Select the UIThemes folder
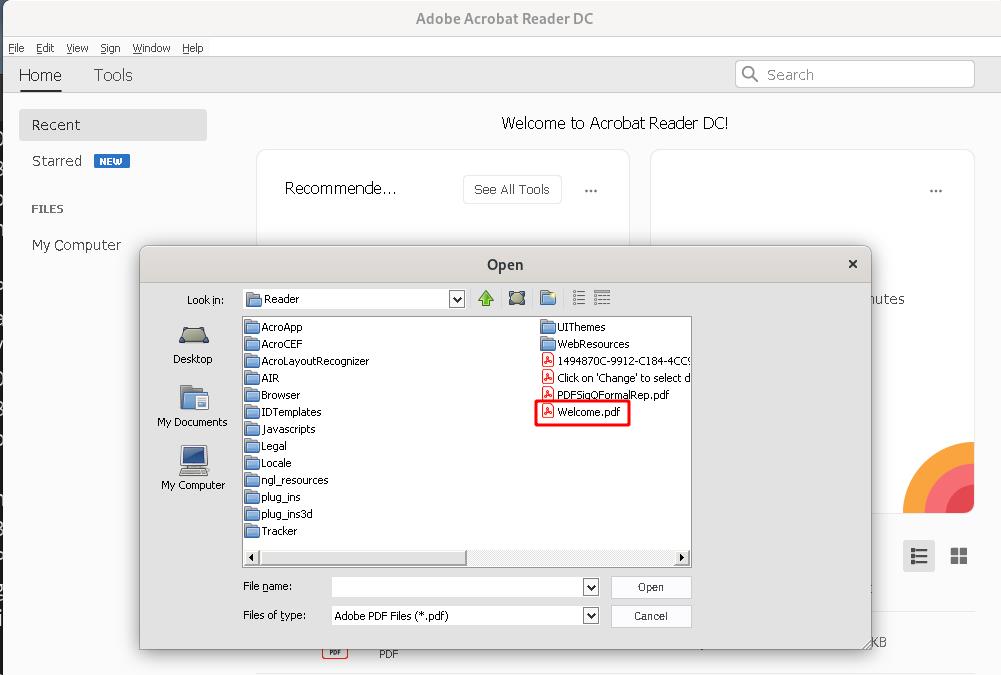Screen dimensions: 1001x675 [x=573, y=327]
